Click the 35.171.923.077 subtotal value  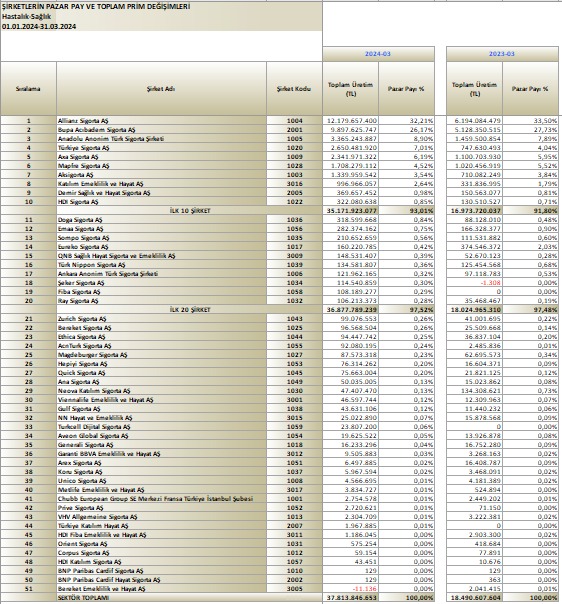coord(351,211)
